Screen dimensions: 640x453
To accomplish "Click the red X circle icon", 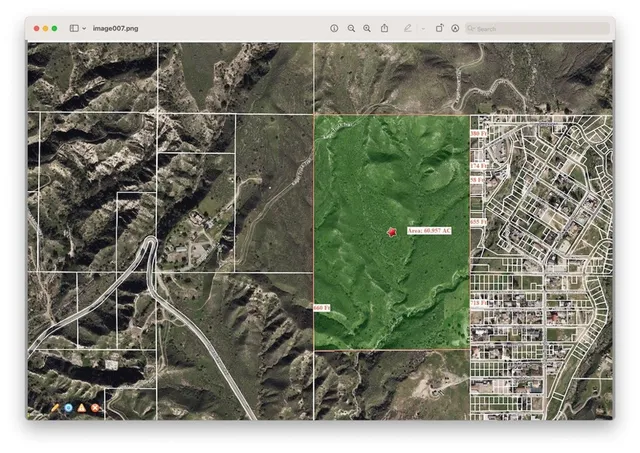I will 94,408.
